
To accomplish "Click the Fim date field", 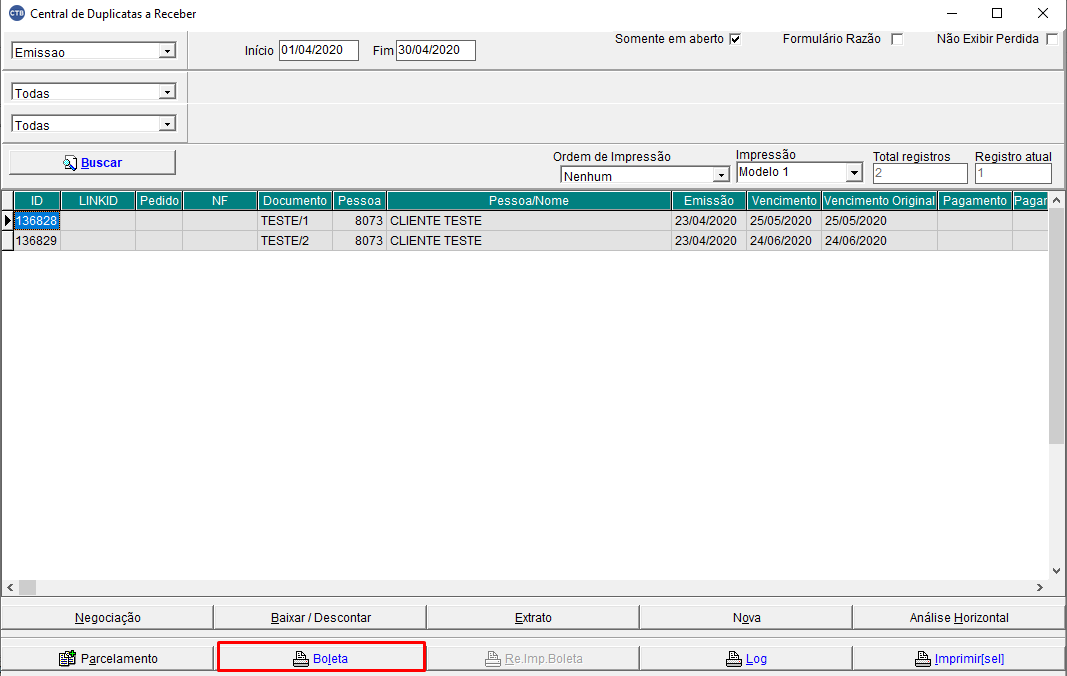I will coord(436,50).
